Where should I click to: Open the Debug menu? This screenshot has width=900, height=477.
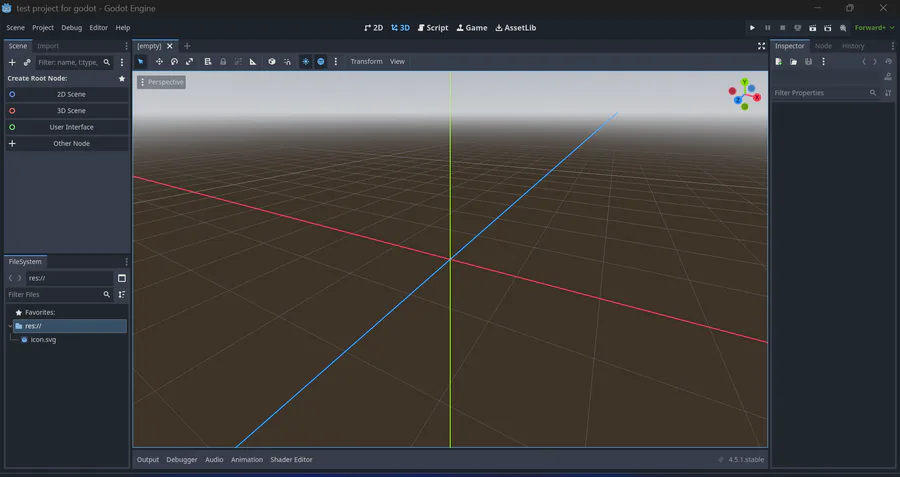pos(72,28)
